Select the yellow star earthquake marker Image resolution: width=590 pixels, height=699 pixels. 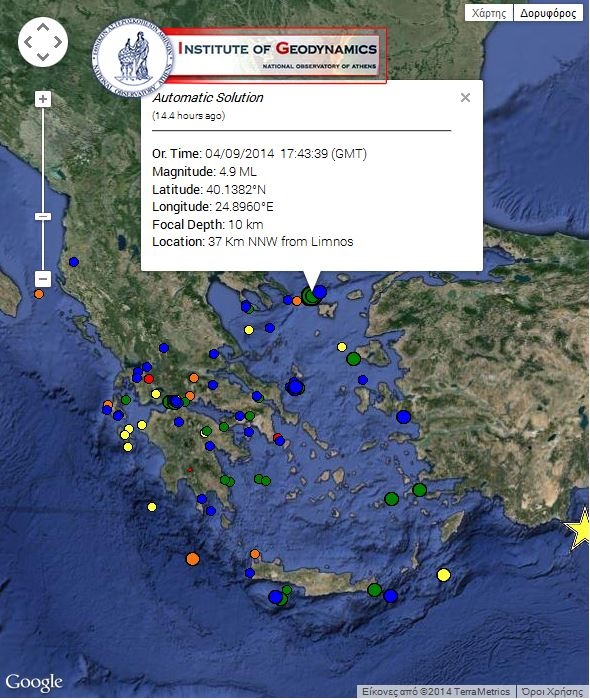579,528
